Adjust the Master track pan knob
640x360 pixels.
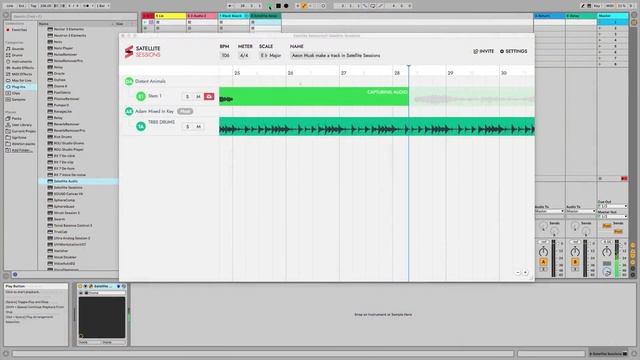[607, 251]
